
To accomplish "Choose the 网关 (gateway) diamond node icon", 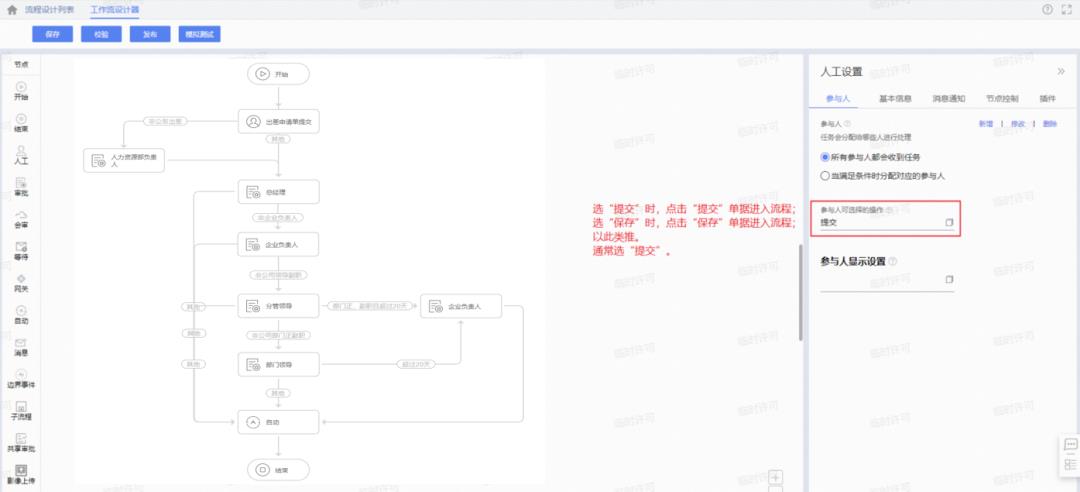I will pos(21,279).
